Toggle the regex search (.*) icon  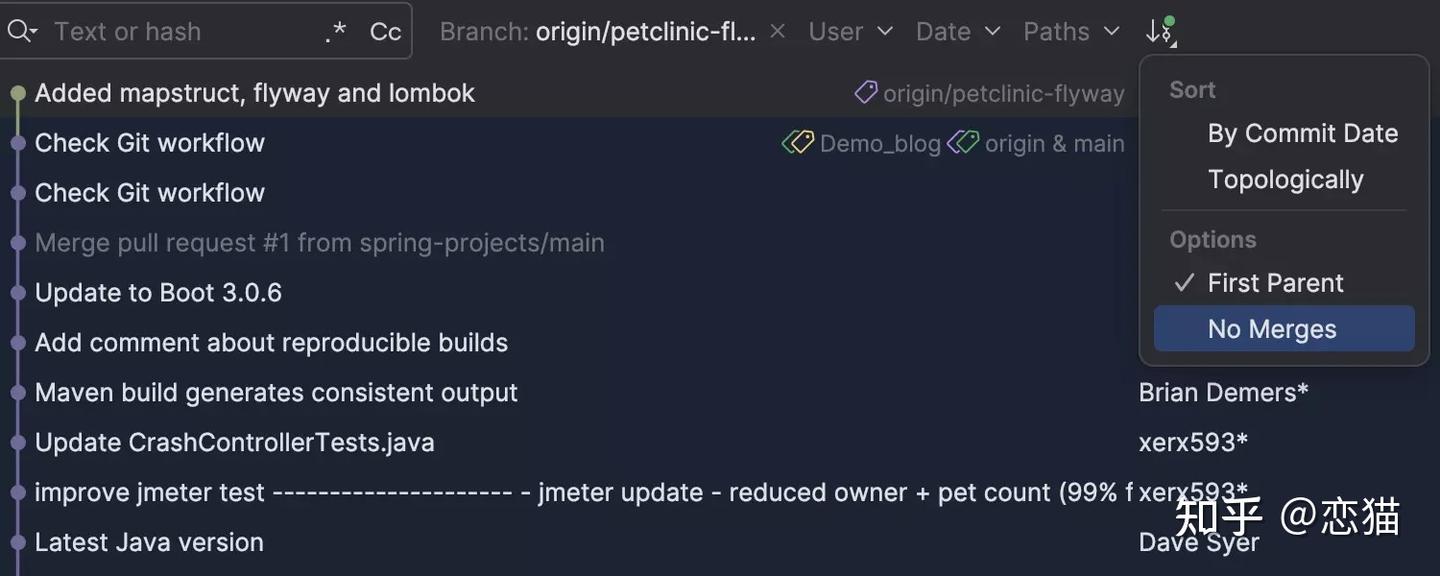pos(335,31)
